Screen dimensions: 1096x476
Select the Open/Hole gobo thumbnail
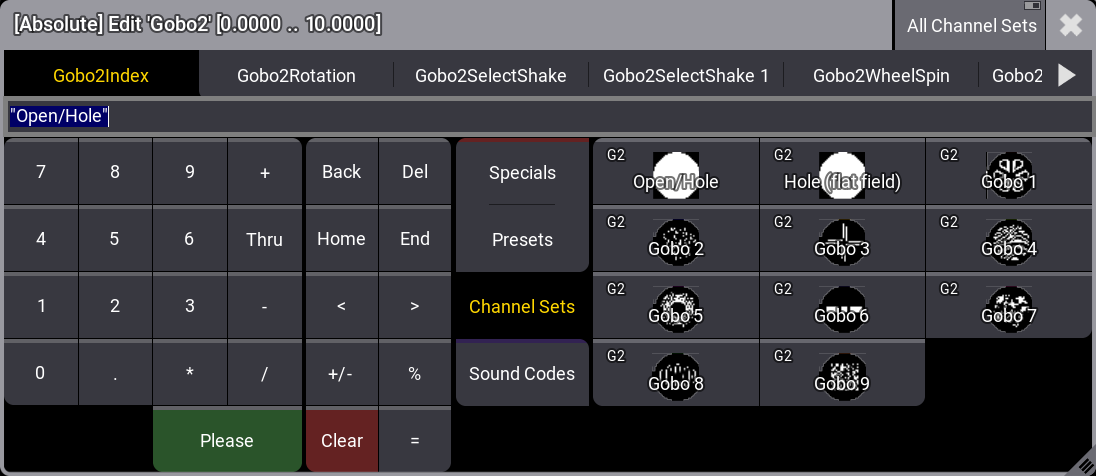[676, 172]
